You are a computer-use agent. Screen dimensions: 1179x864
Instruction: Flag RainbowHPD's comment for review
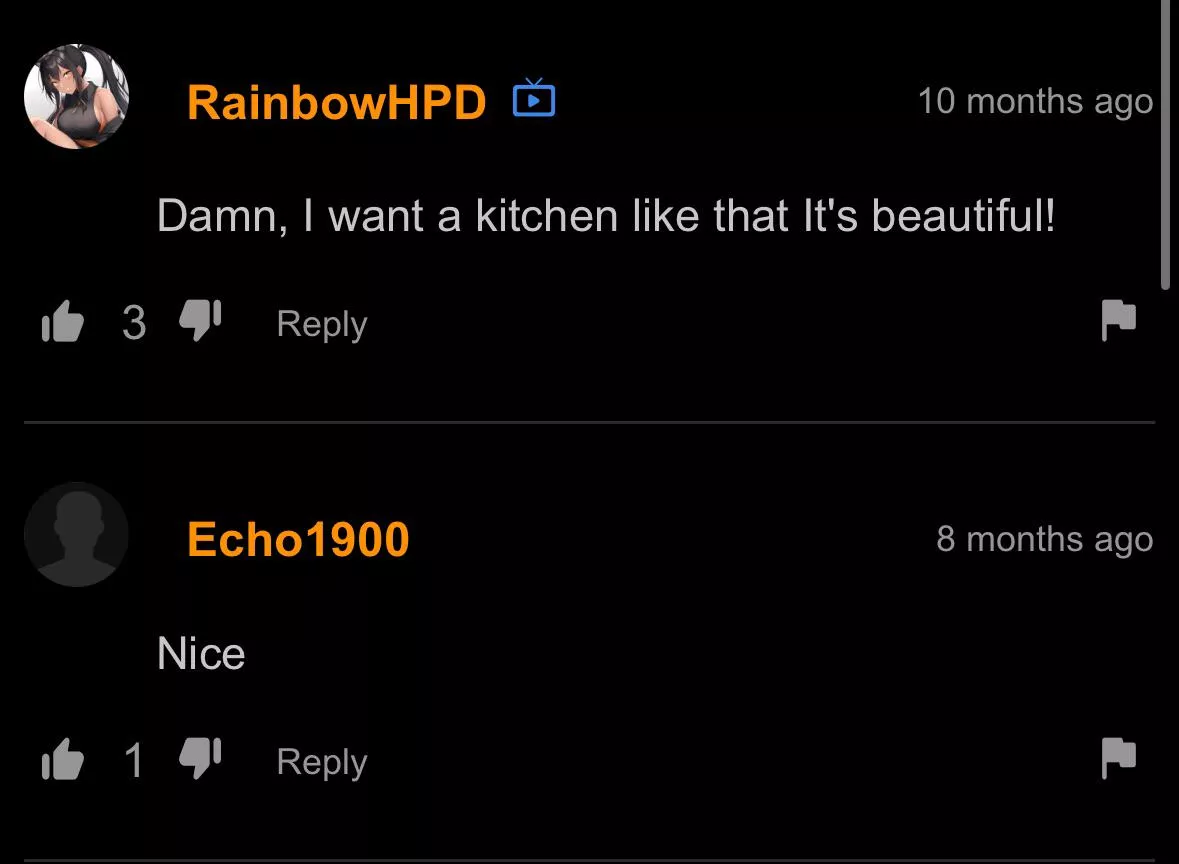[1118, 320]
